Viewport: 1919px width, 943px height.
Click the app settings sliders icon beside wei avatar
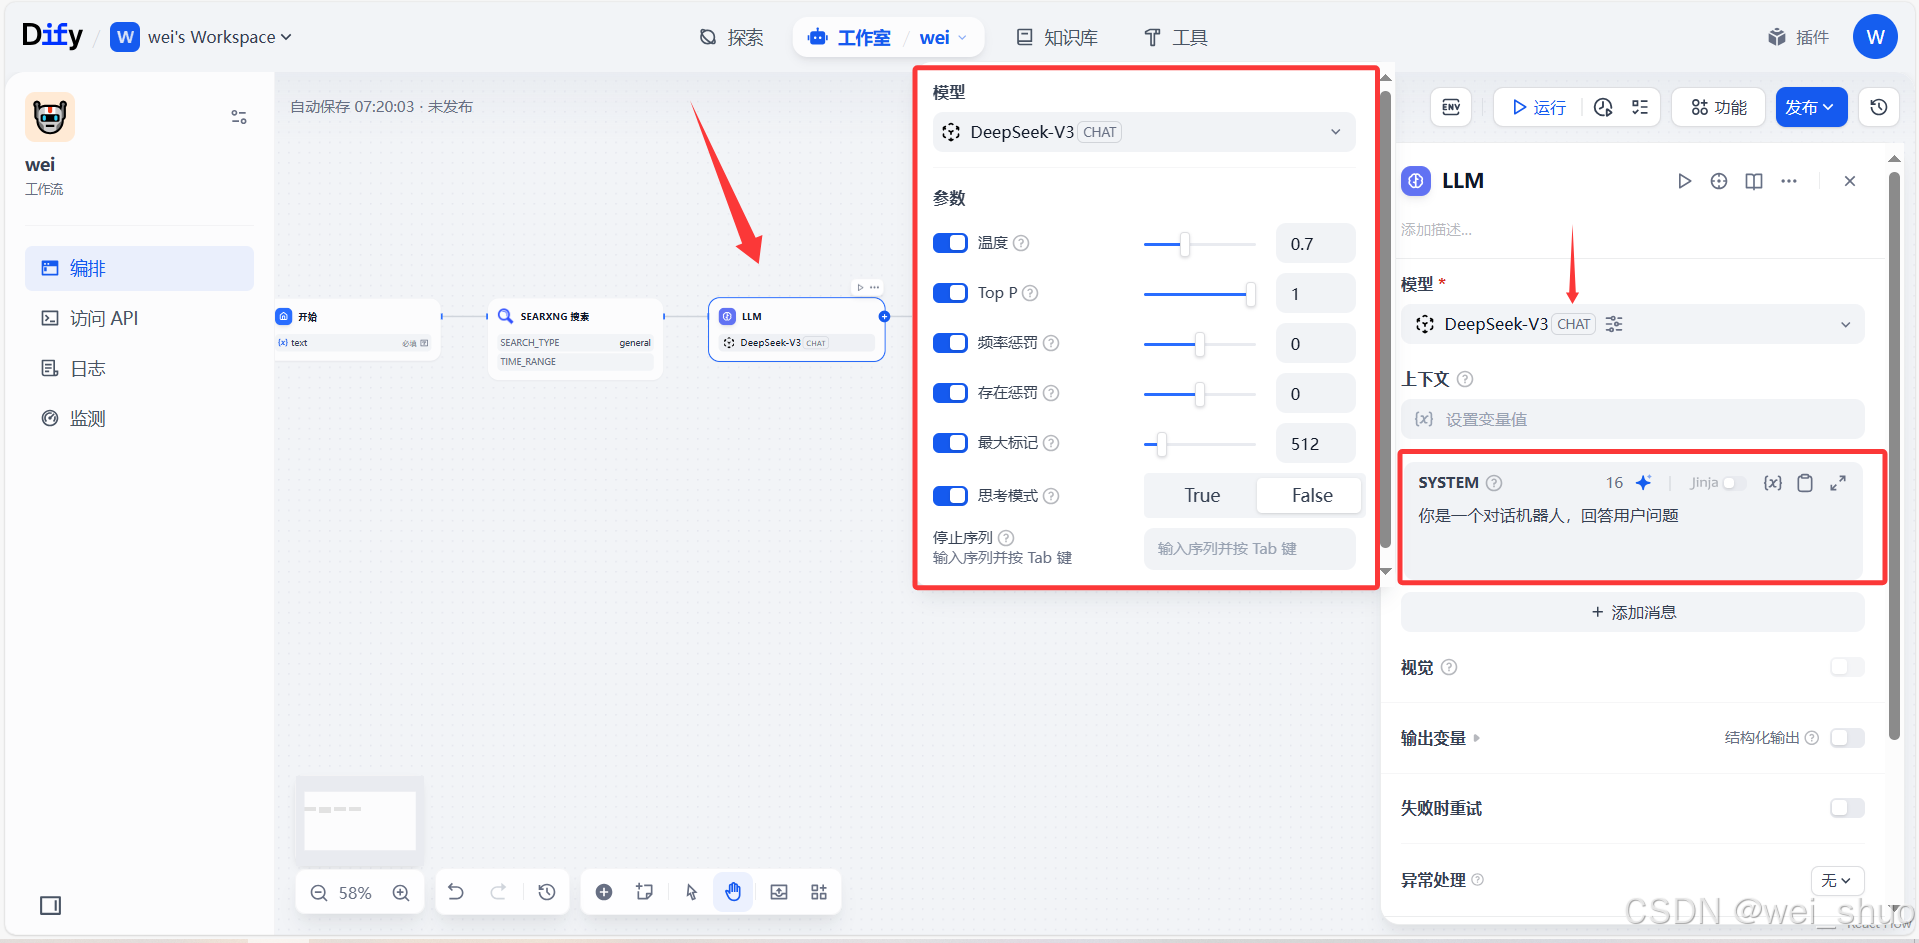(239, 117)
